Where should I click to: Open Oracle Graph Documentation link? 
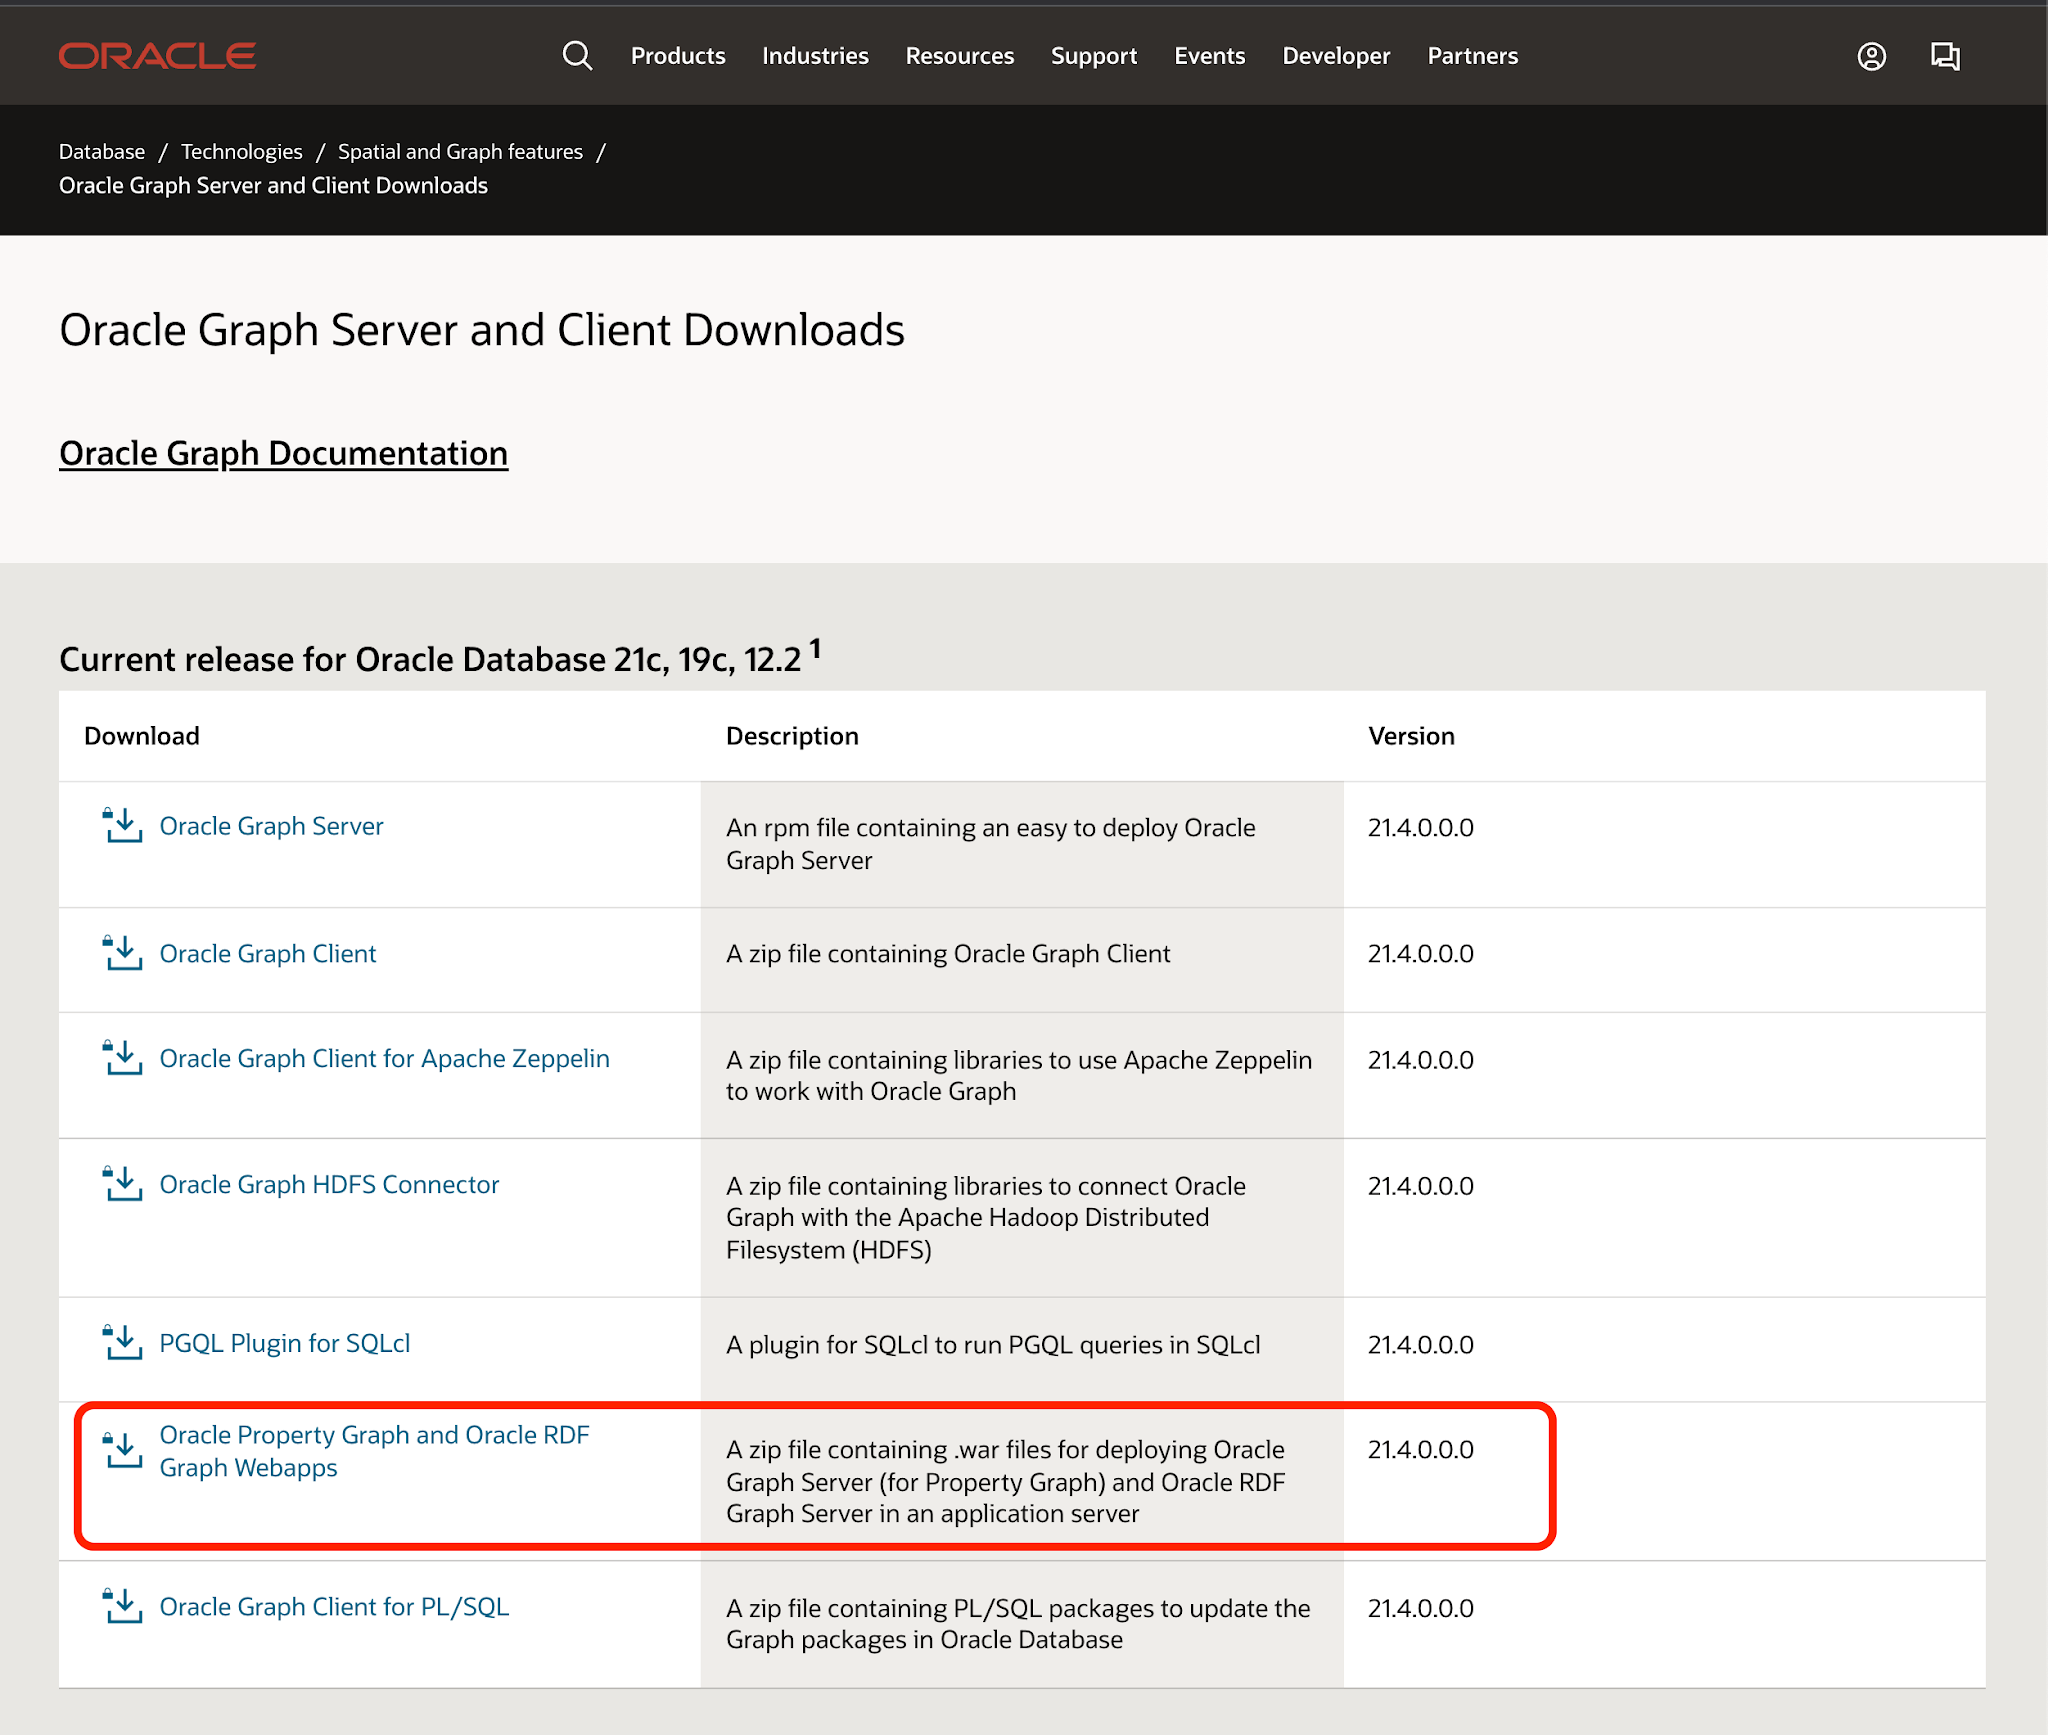(283, 453)
